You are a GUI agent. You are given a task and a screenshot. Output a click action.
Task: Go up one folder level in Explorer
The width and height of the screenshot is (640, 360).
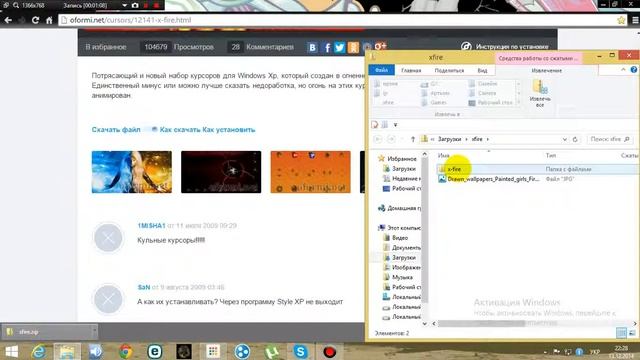413,139
